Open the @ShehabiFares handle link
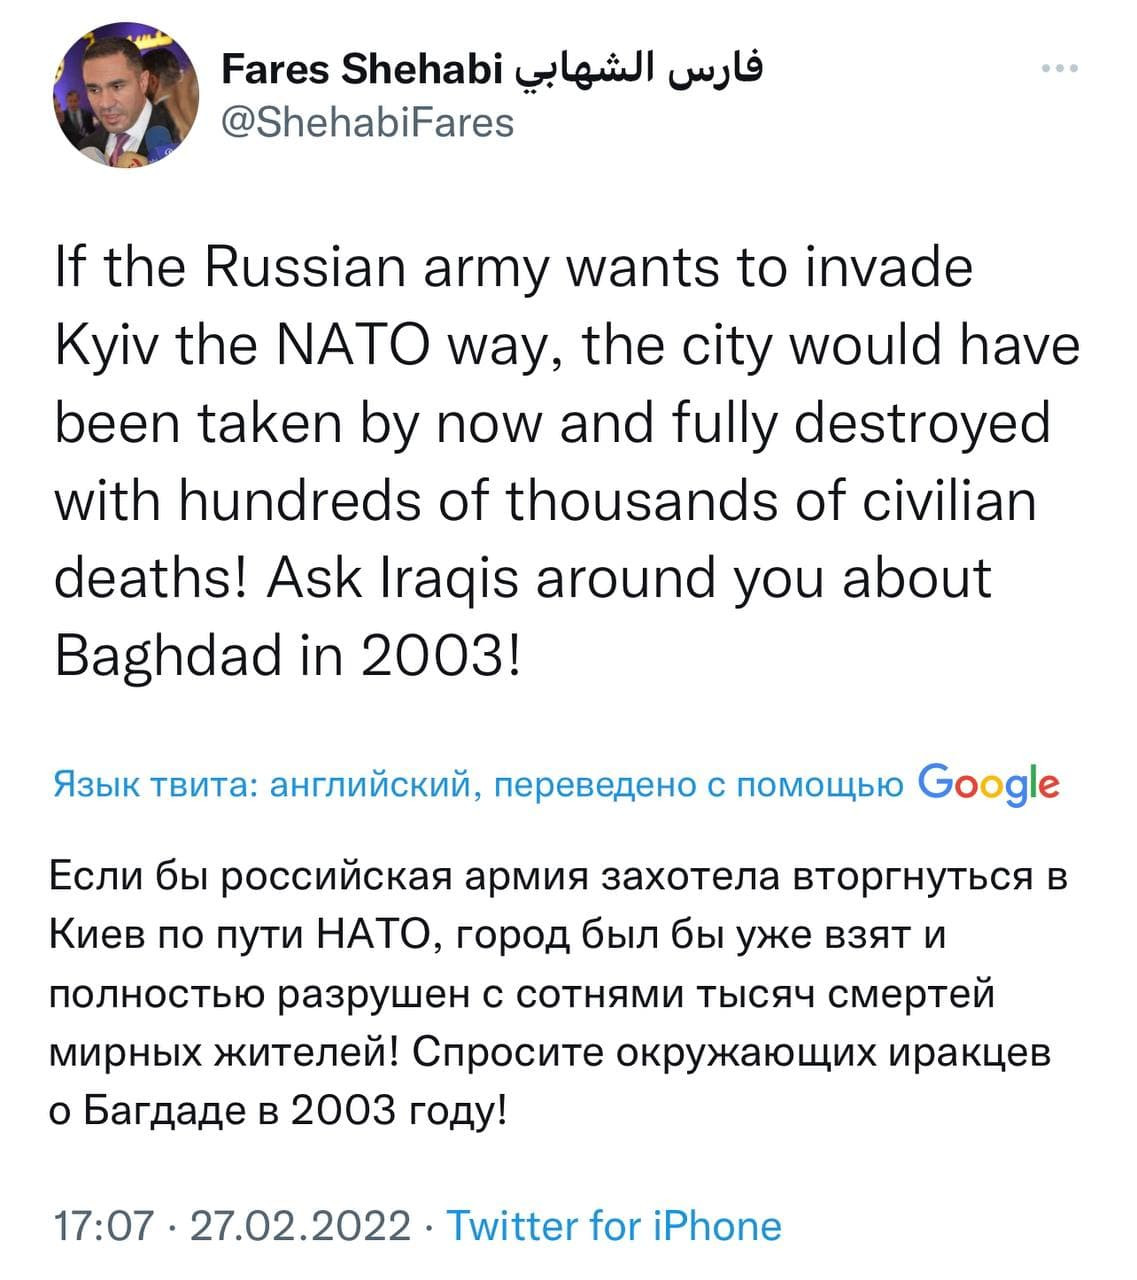Viewport: 1137px width, 1280px height. [x=366, y=122]
